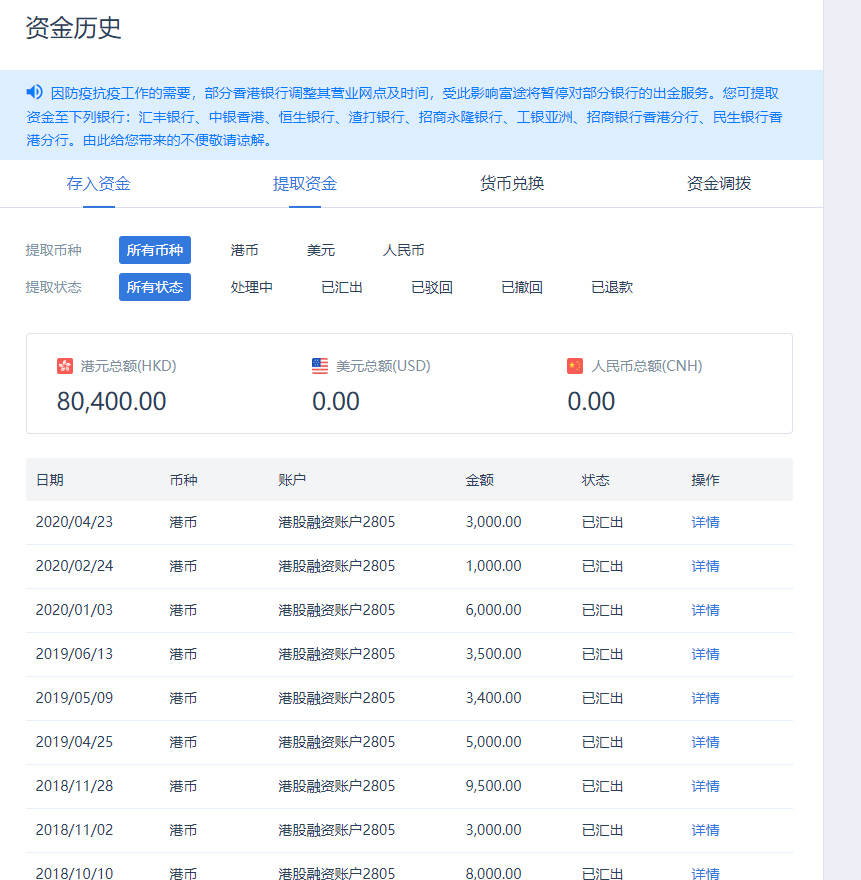This screenshot has height=880, width=861.
Task: Open 详情 for 2018/11/28 withdrawal
Action: pos(706,786)
